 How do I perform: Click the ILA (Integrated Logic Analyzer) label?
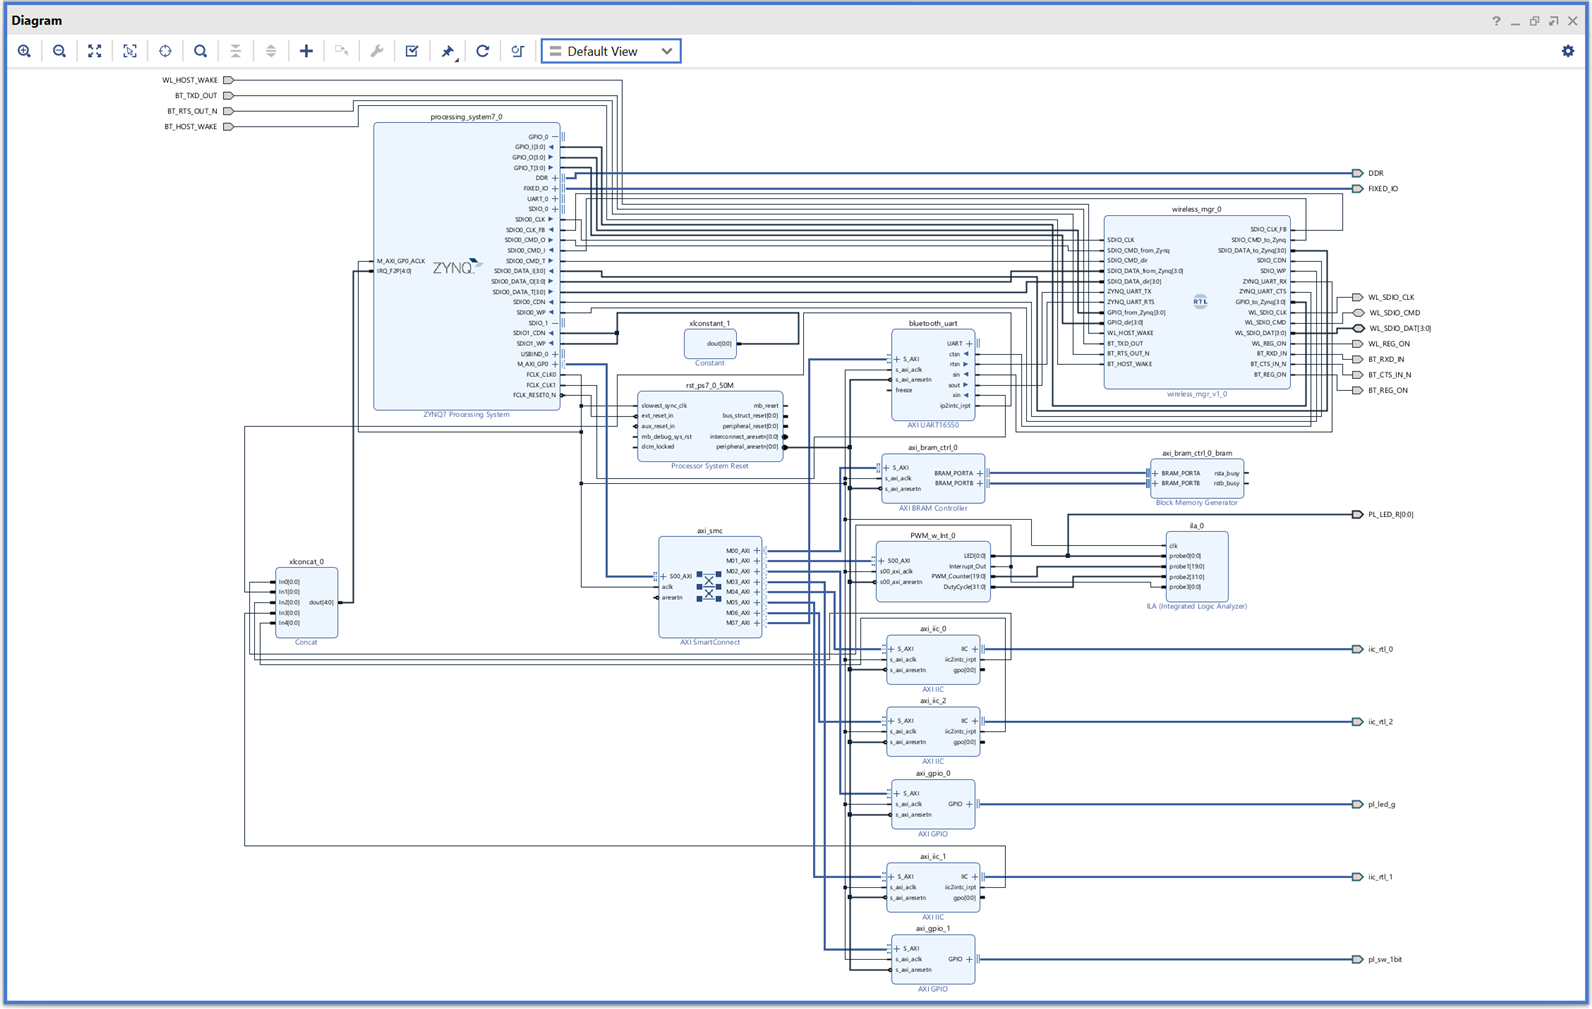1196,606
